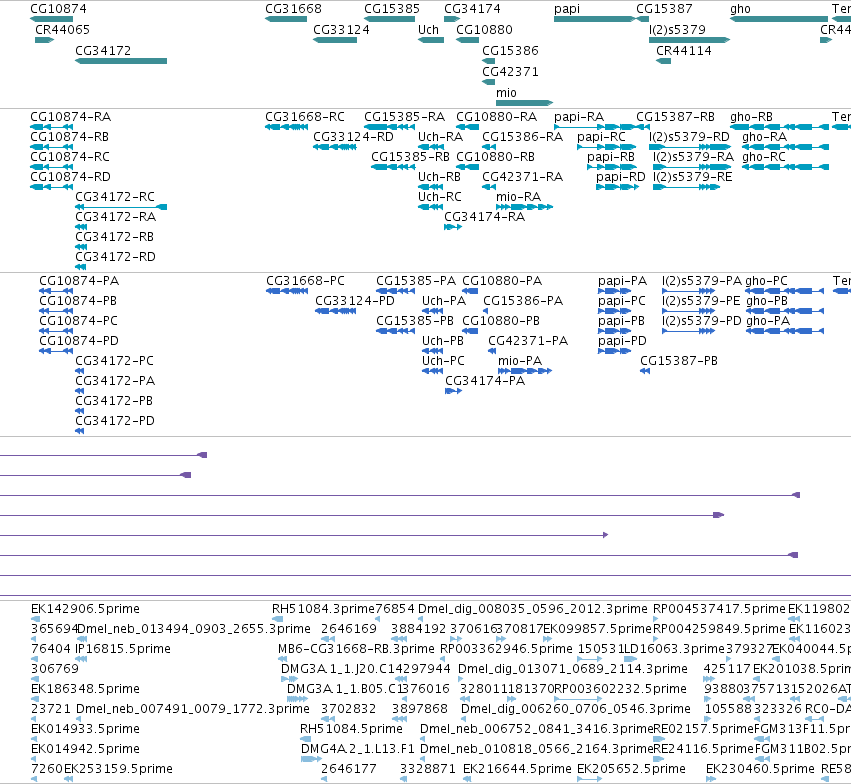Select protein CG42371-PA
Image resolution: width=851 pixels, height=784 pixels.
pyautogui.click(x=528, y=341)
